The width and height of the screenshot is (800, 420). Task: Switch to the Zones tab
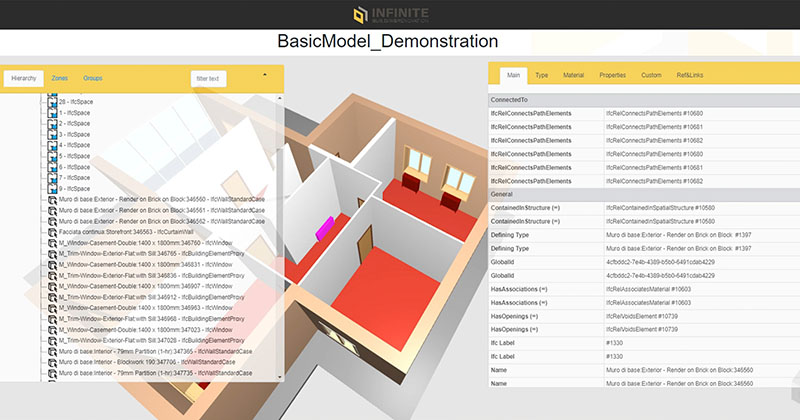coord(60,78)
